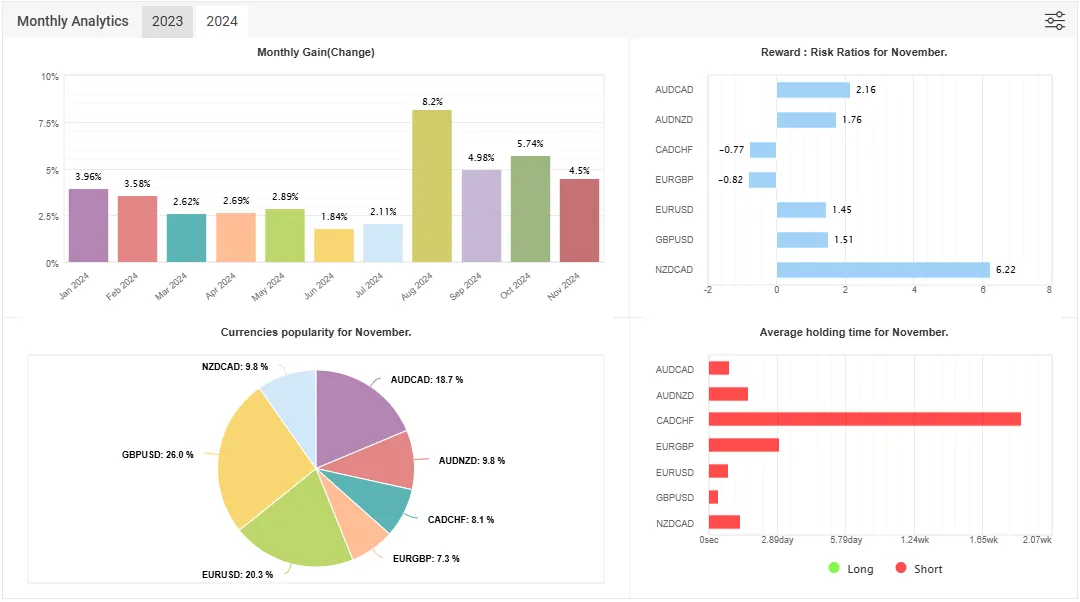Click the Nov 2024 red bar
1080x602 pixels.
tap(579, 220)
